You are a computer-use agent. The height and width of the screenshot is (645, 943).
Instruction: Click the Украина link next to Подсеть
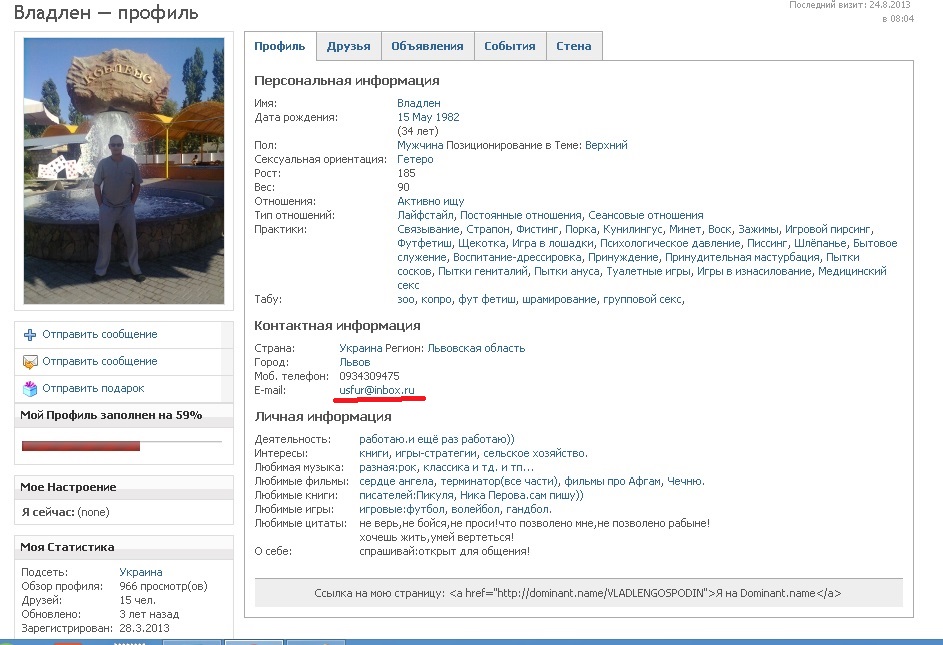tap(141, 572)
